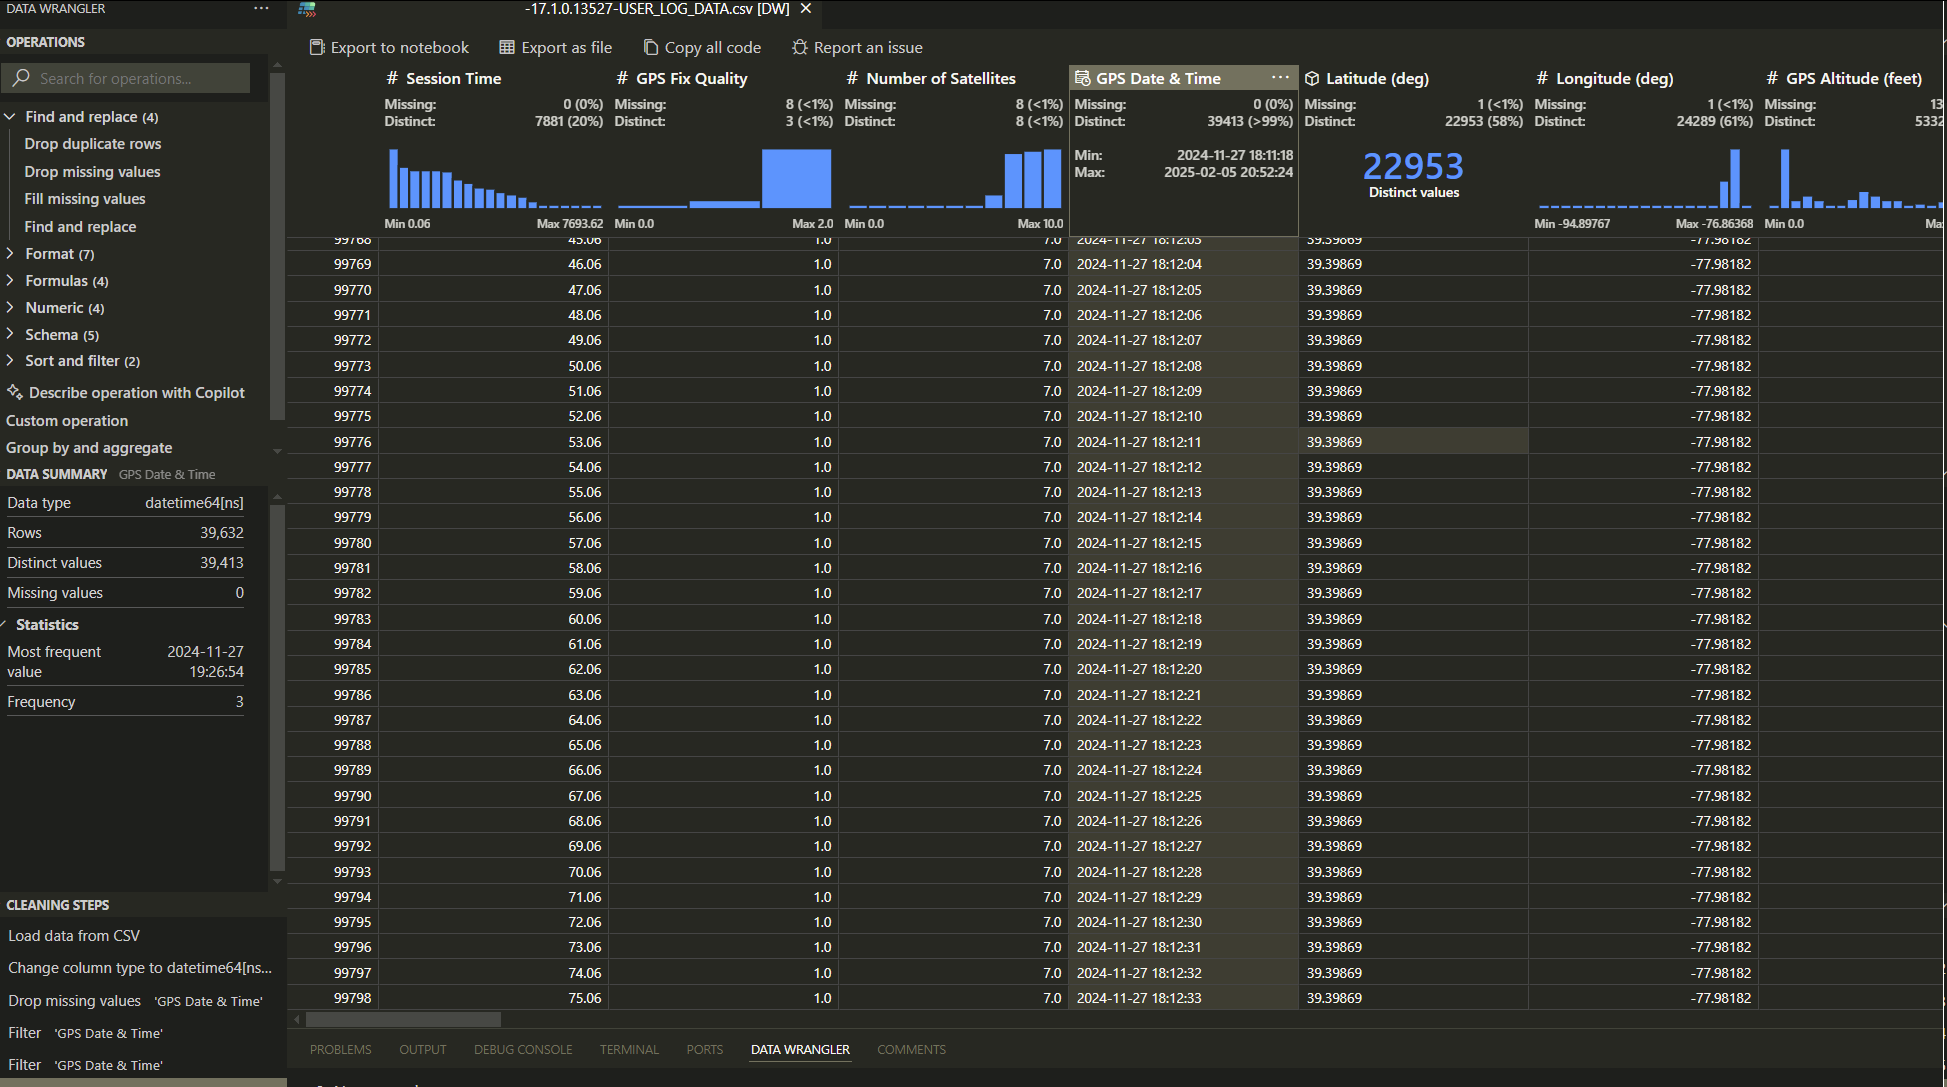Expand the Sort and filter (2) group
Viewport: 1947px width, 1087px height.
click(x=10, y=361)
